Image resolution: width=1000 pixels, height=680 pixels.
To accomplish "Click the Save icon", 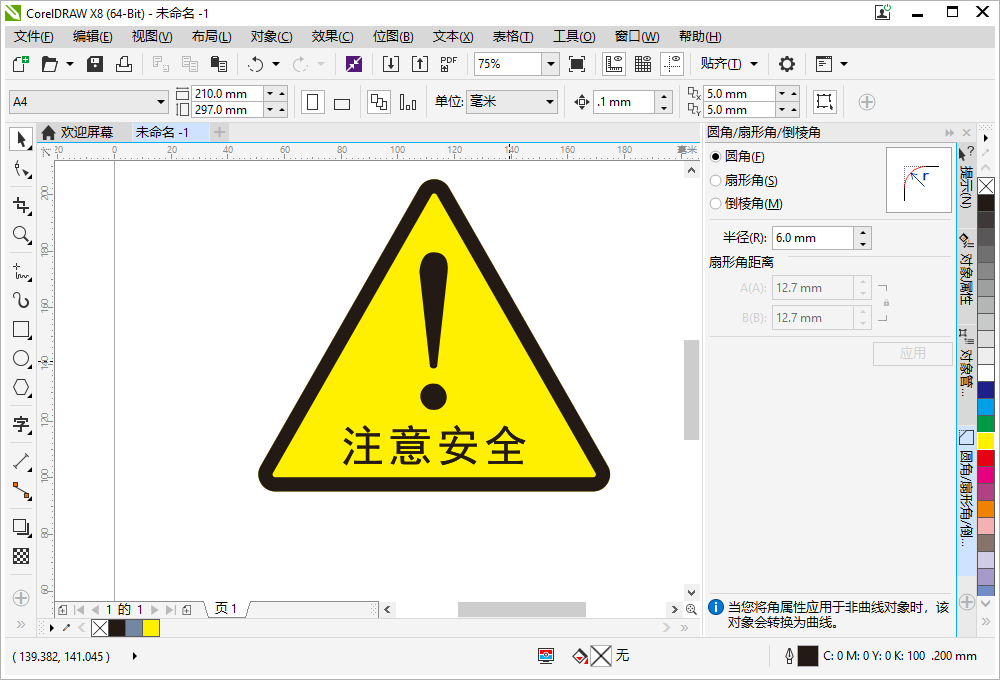I will [95, 64].
